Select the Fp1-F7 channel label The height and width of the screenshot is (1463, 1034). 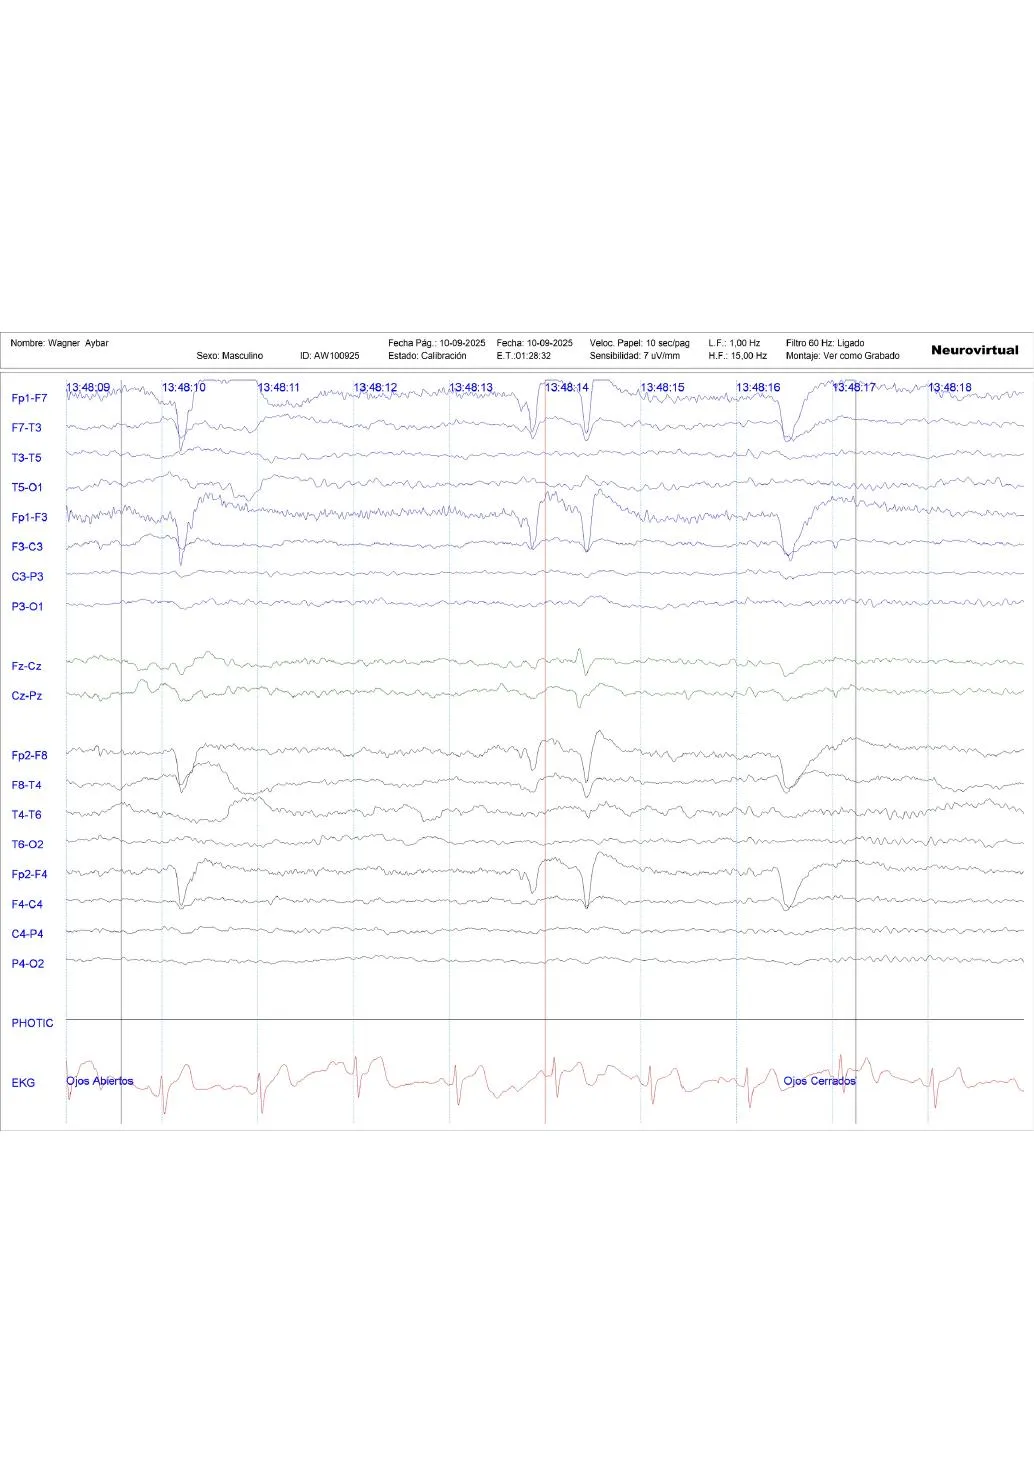click(29, 398)
